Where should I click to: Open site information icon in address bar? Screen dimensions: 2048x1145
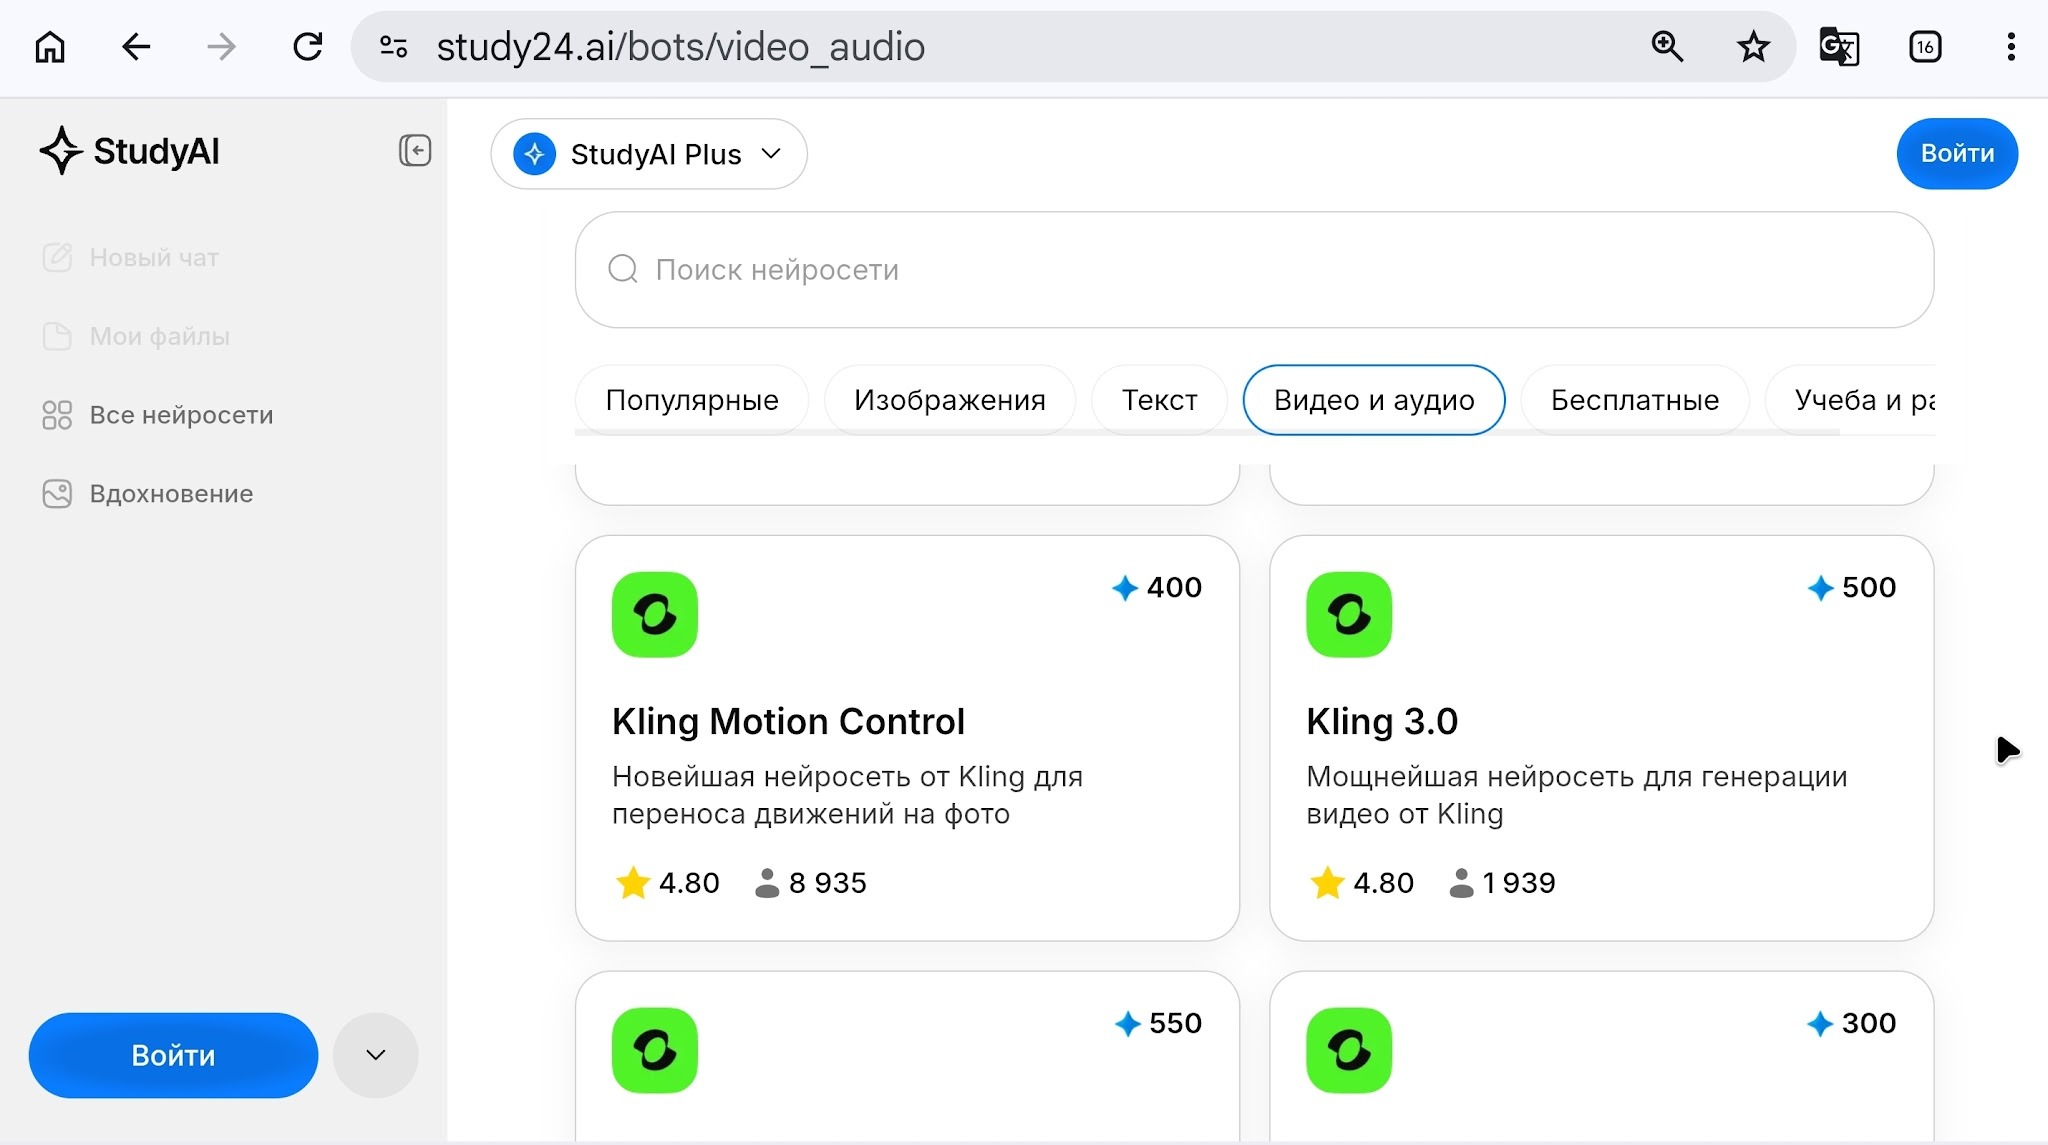coord(394,47)
